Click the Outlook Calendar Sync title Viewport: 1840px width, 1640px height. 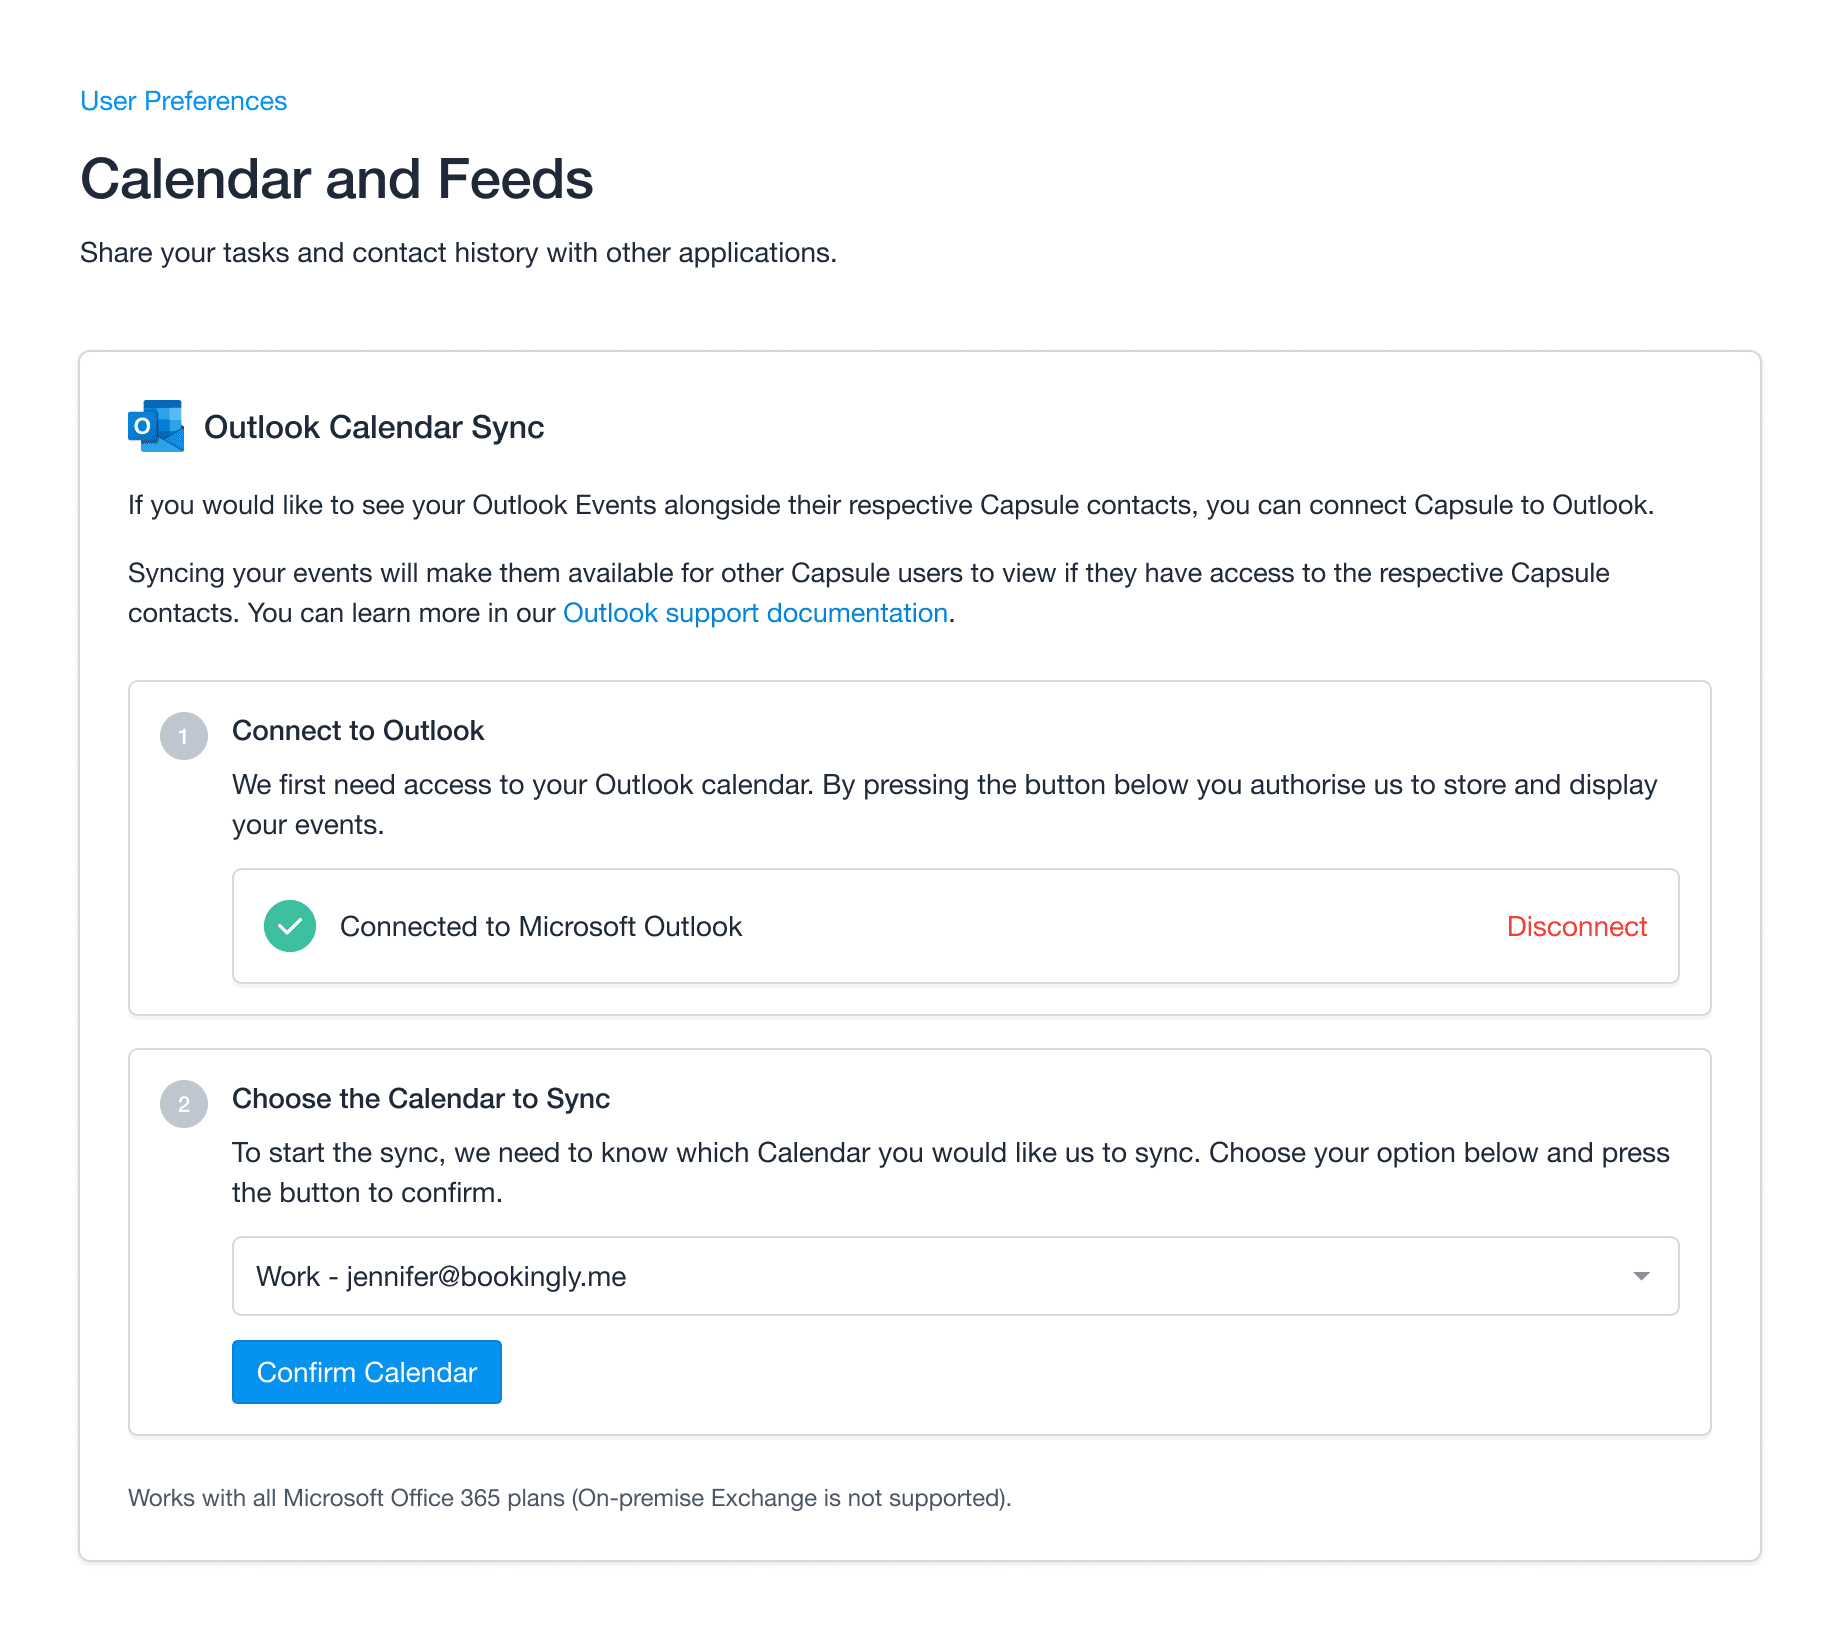(x=374, y=427)
